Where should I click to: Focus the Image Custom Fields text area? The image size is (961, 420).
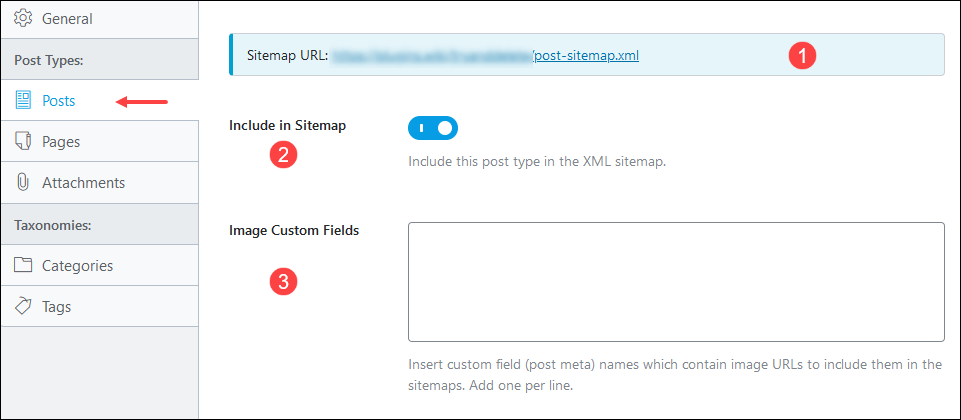click(x=676, y=282)
